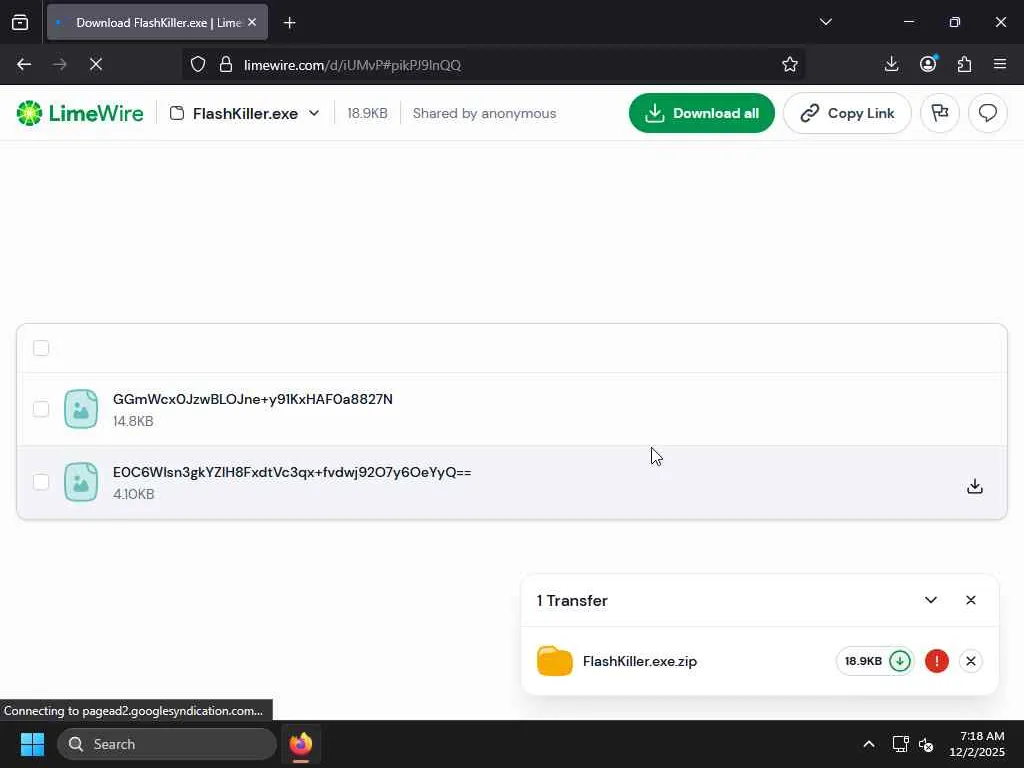Click the red error alert icon in transfer

click(x=936, y=661)
